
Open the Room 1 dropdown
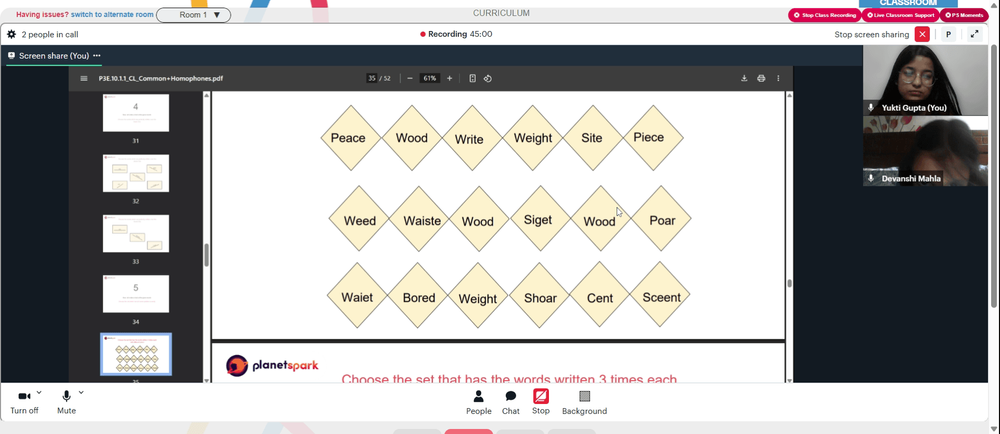coord(193,15)
